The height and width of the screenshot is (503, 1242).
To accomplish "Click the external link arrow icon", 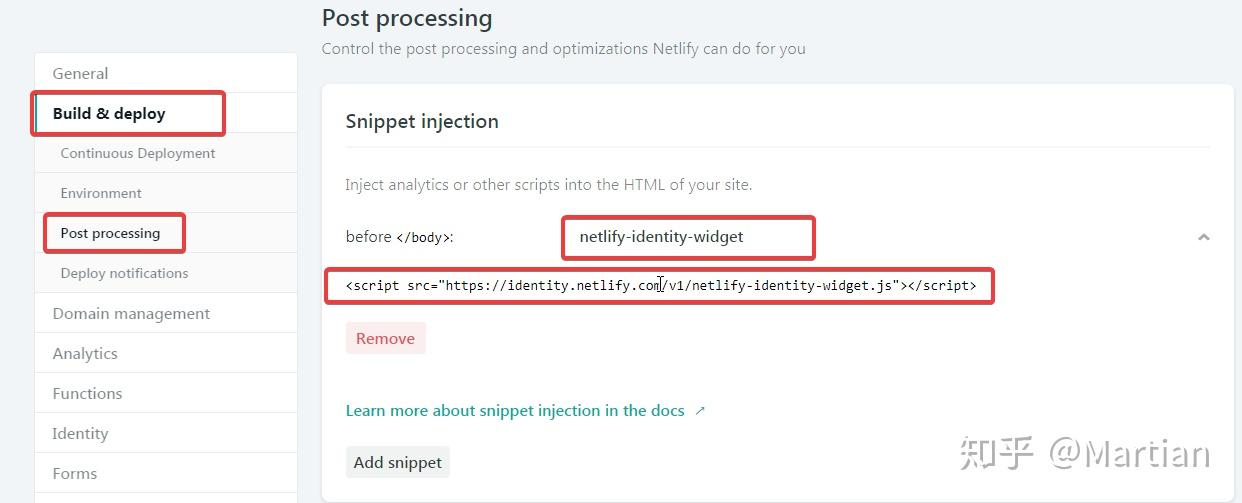I will click(700, 411).
